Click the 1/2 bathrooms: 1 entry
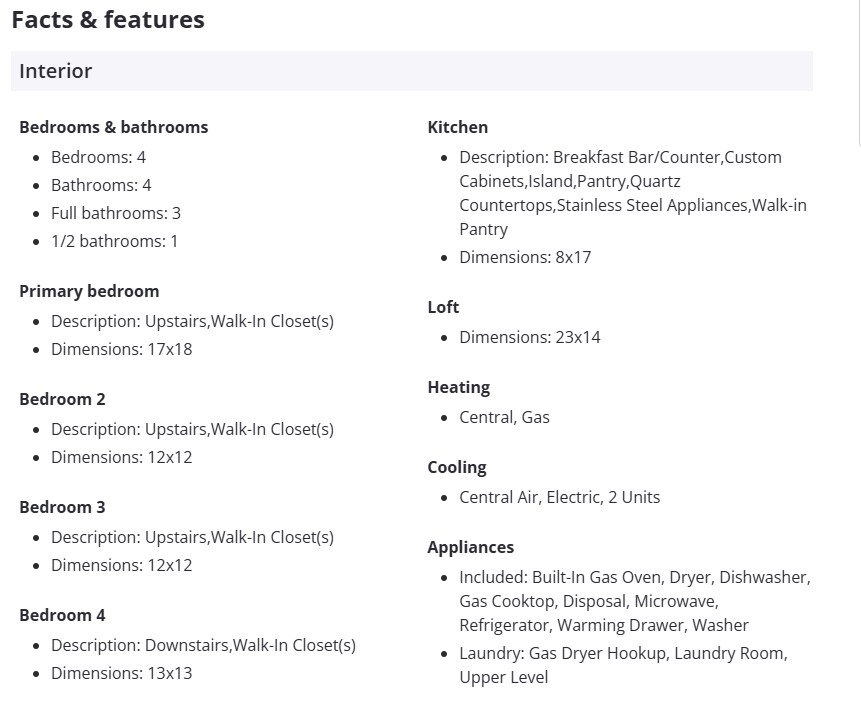 coord(114,241)
